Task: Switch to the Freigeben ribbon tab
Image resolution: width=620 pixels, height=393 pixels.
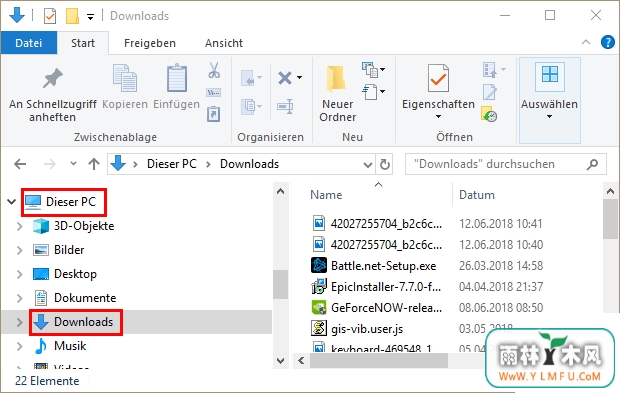Action: [x=150, y=43]
